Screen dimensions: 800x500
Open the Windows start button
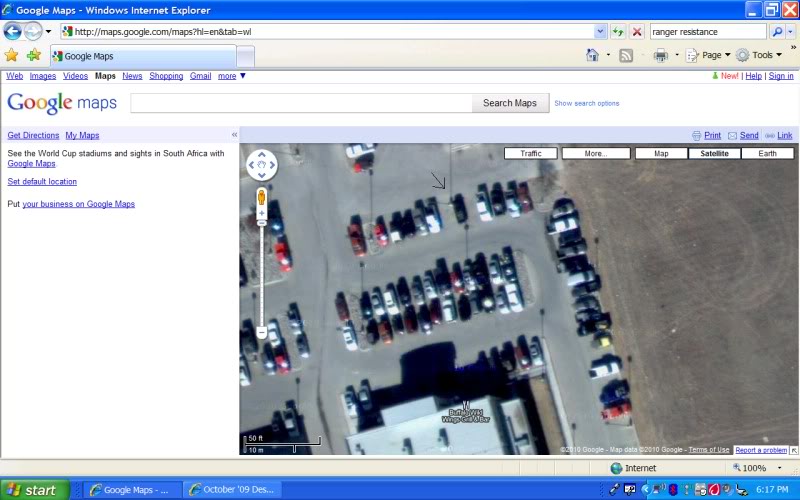pos(35,490)
